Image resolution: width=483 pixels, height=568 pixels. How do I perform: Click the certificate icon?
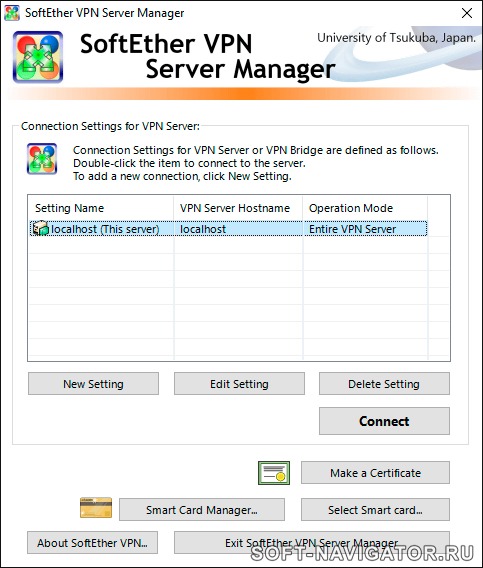[274, 473]
